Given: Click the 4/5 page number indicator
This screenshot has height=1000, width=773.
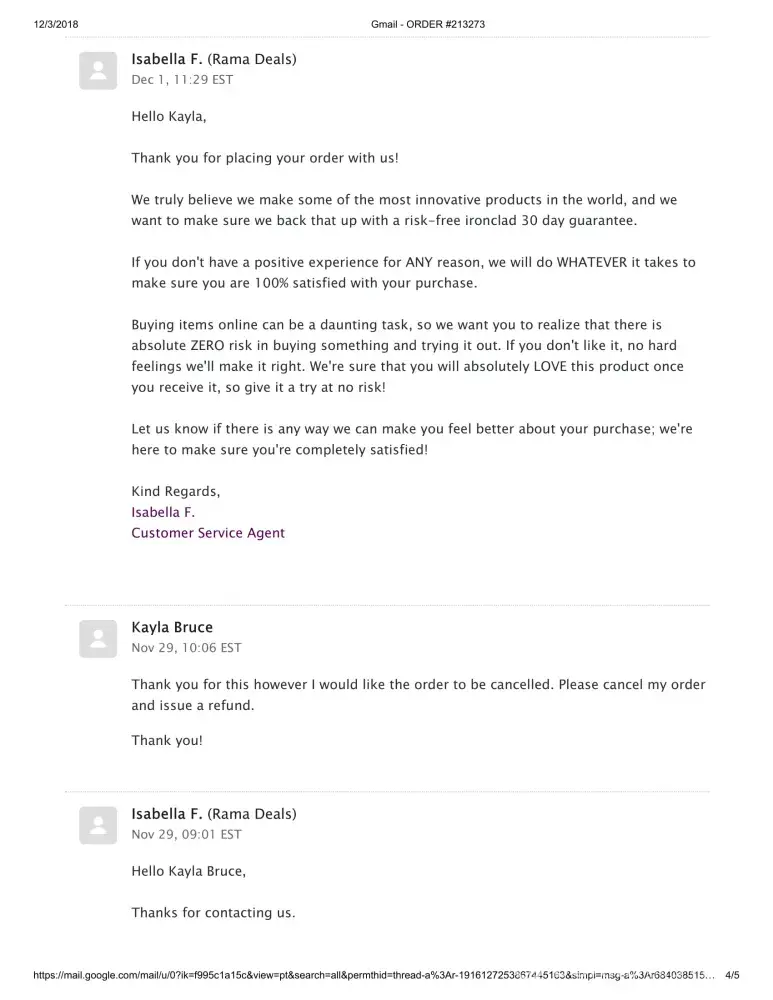Looking at the screenshot, I should 731,975.
